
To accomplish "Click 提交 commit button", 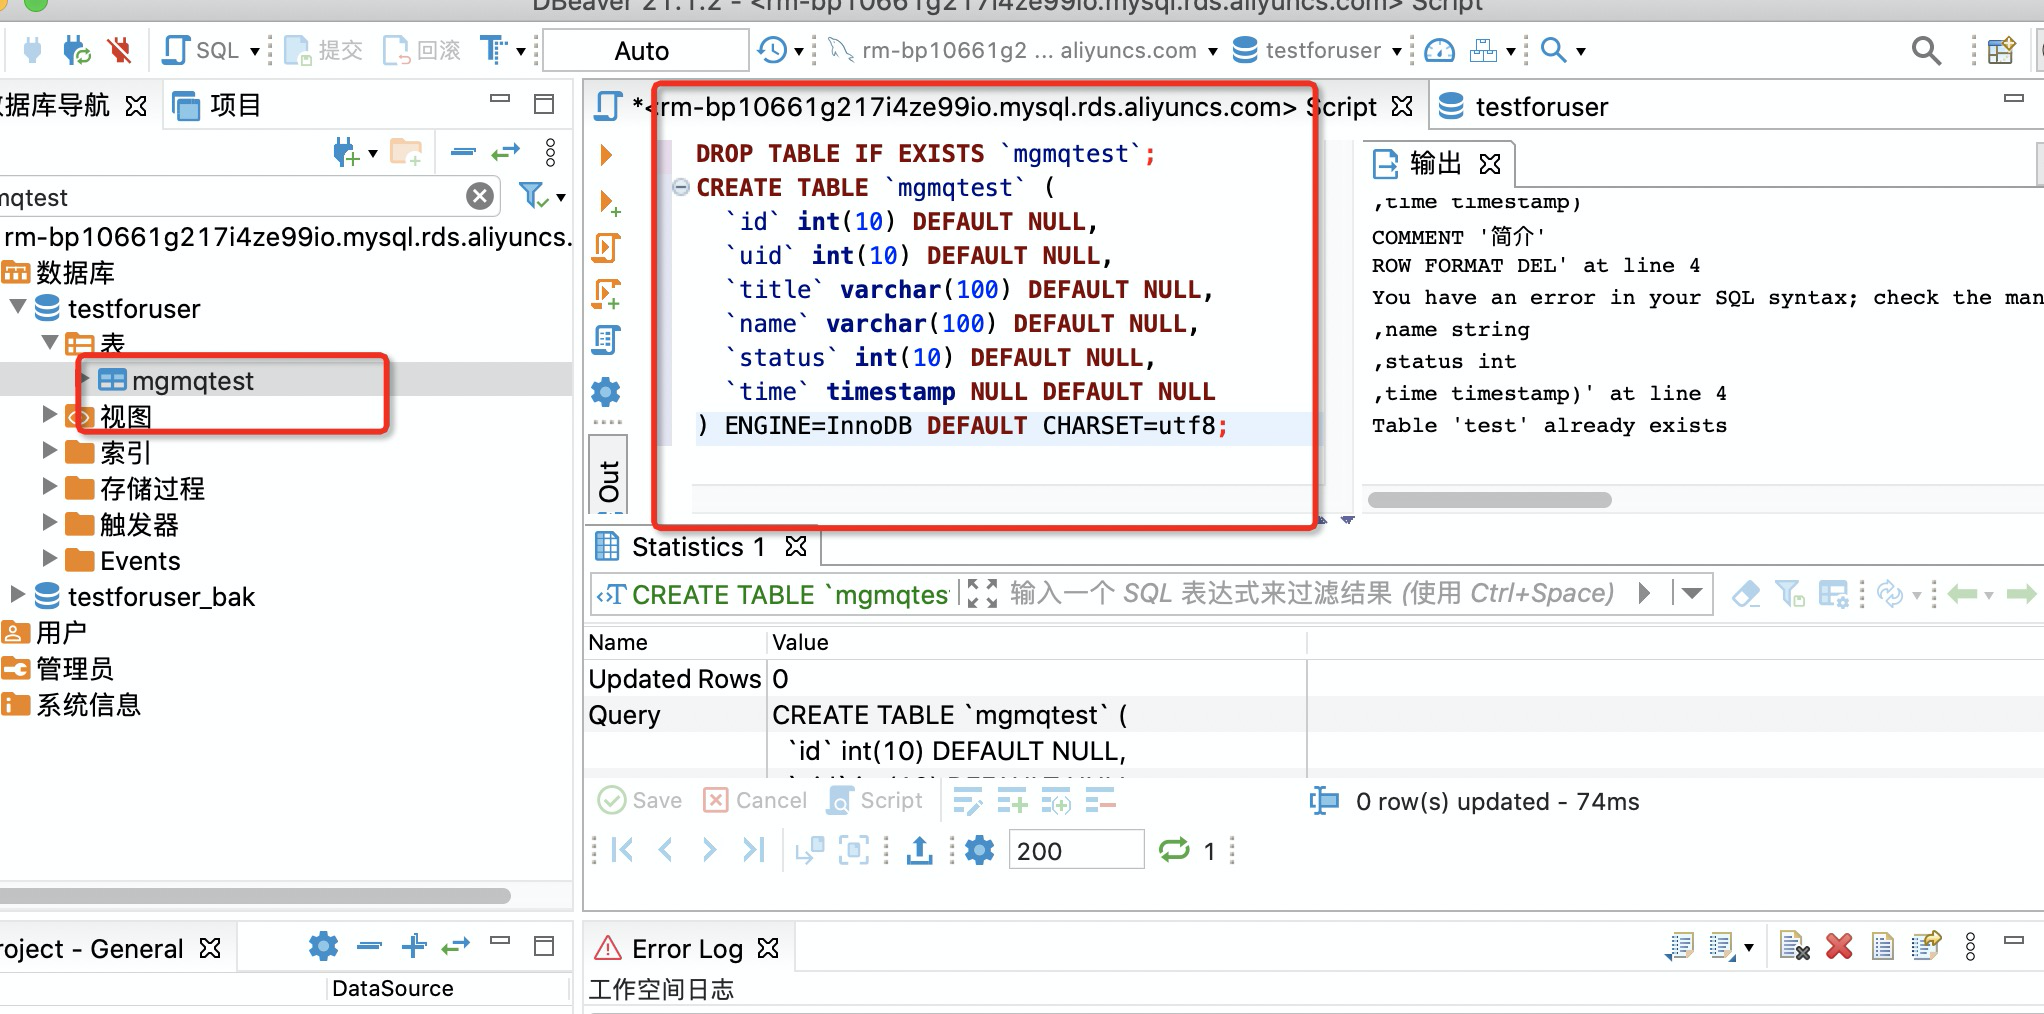I will pos(323,50).
